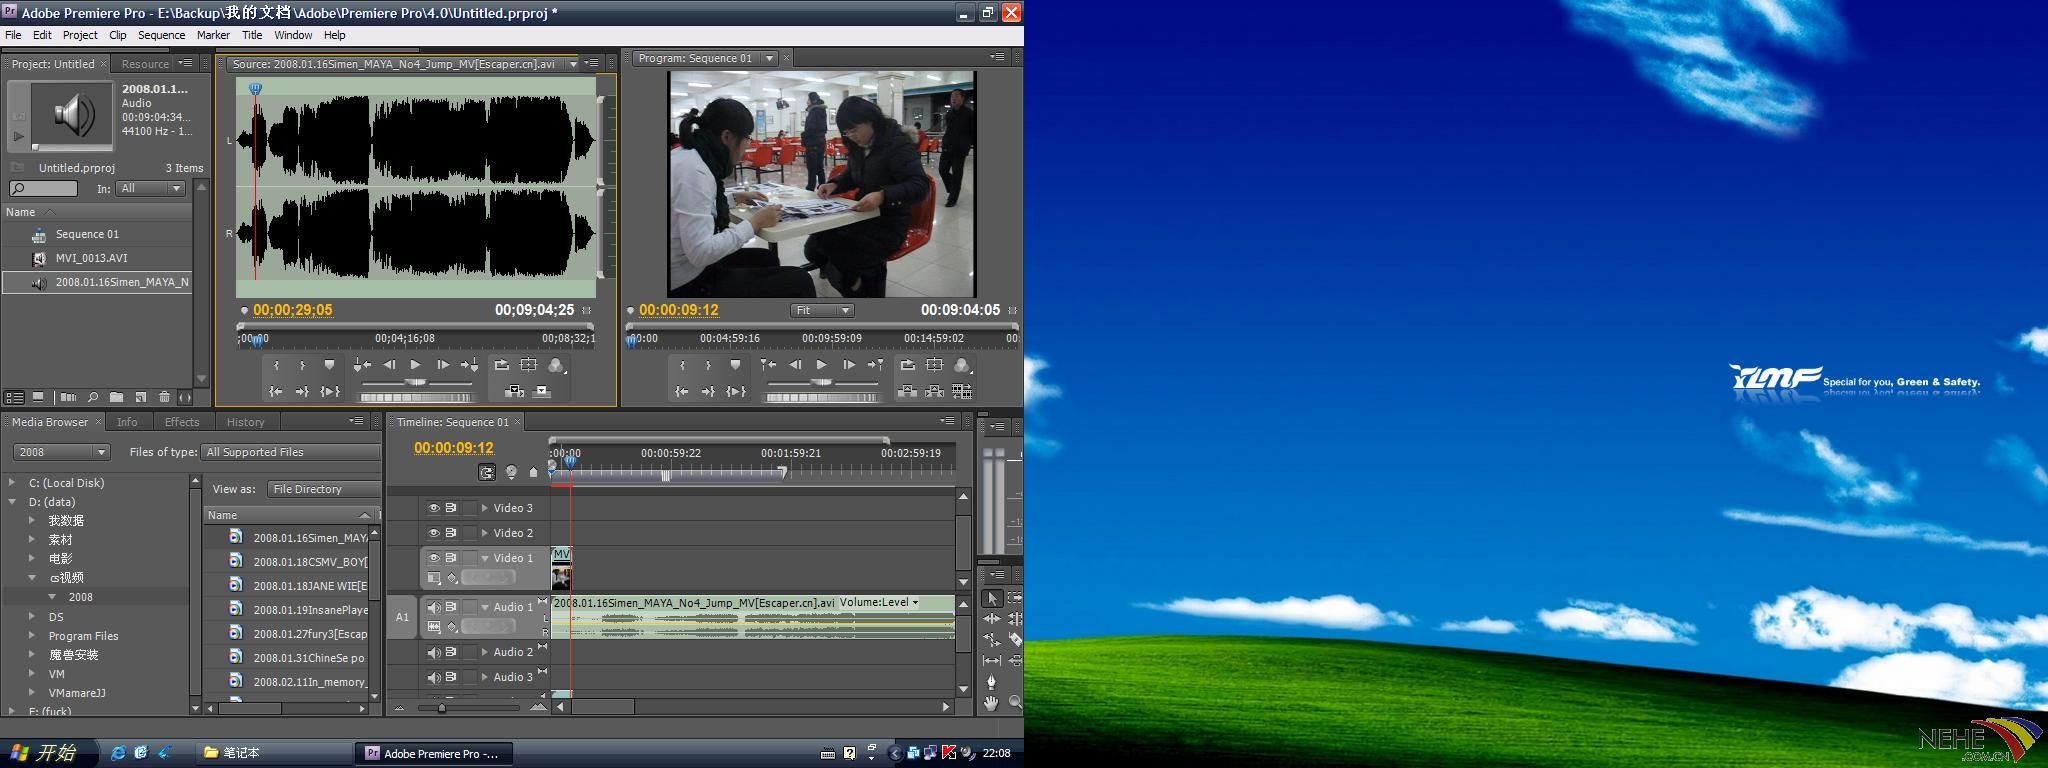Hide Video 1 track output
2048x768 pixels.
[434, 558]
